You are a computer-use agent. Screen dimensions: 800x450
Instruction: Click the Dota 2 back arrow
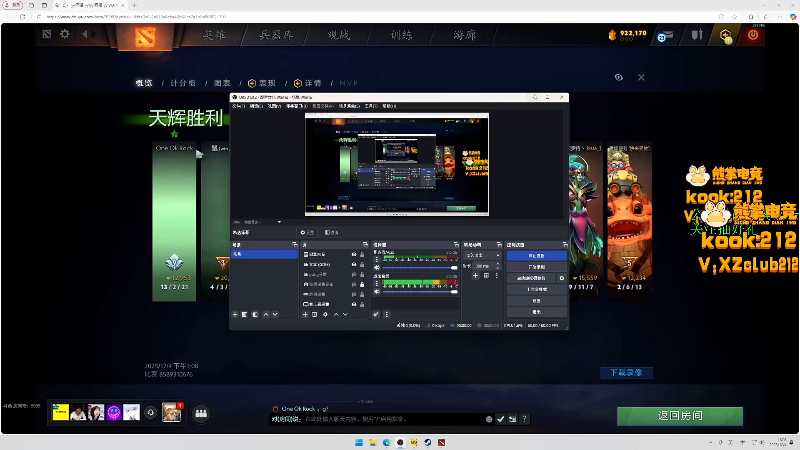click(85, 34)
